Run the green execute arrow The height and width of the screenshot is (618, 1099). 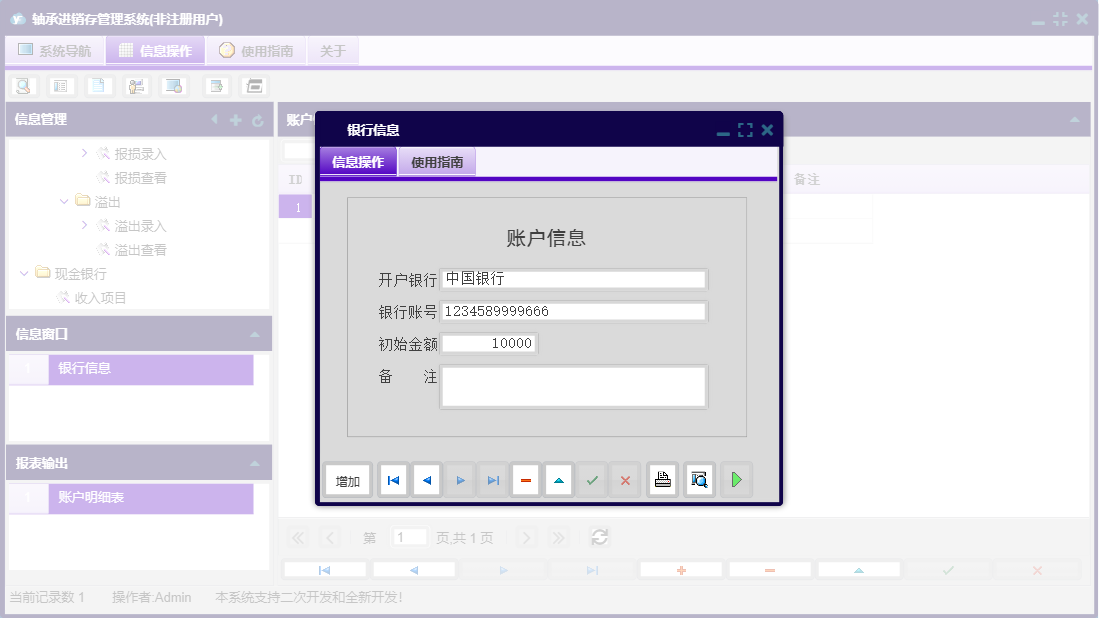point(736,479)
